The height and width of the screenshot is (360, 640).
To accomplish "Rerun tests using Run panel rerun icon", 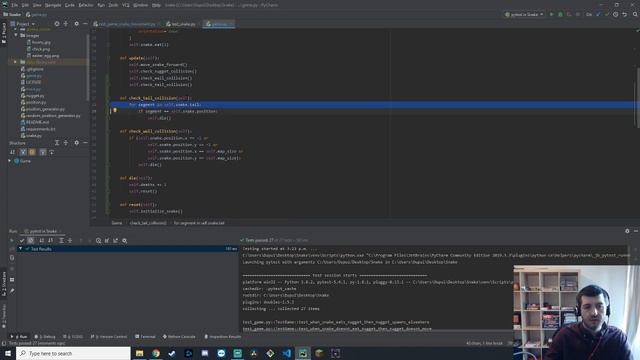I will (12, 240).
